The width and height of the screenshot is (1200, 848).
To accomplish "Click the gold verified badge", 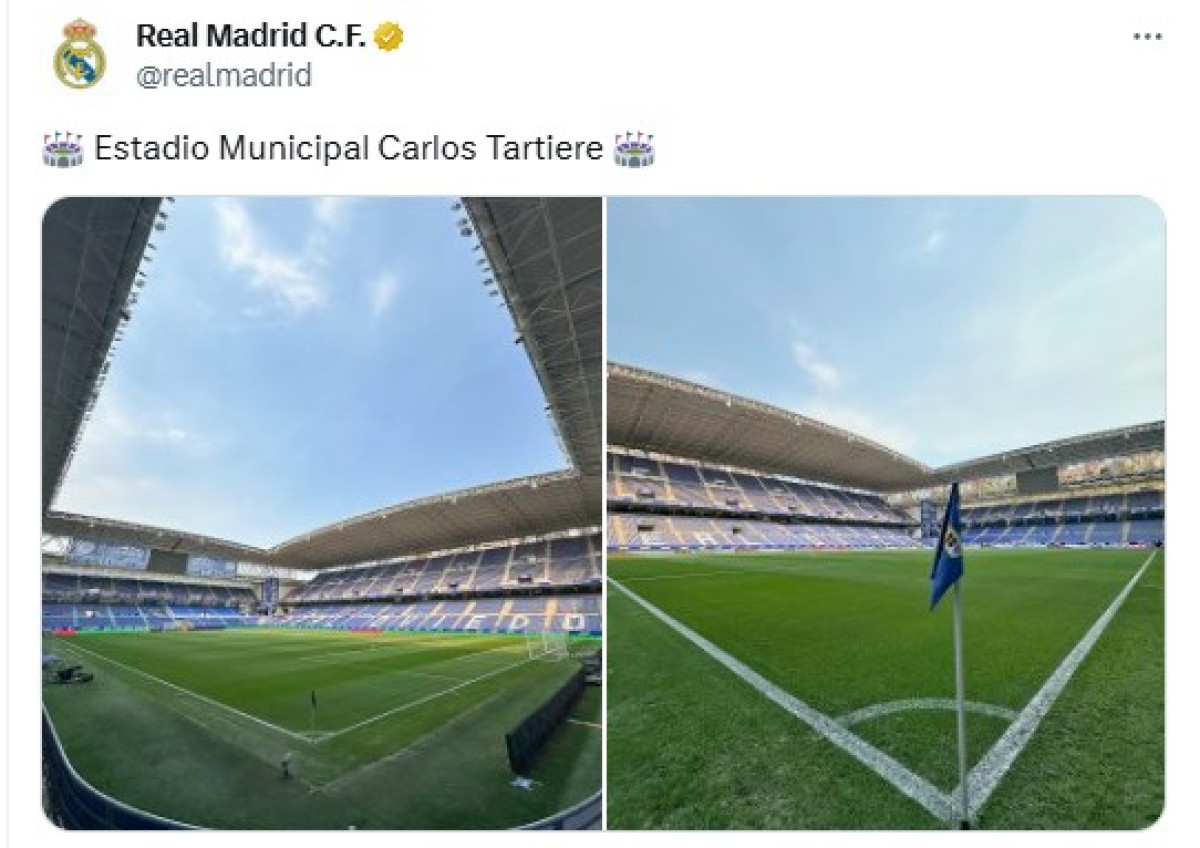I will (389, 37).
